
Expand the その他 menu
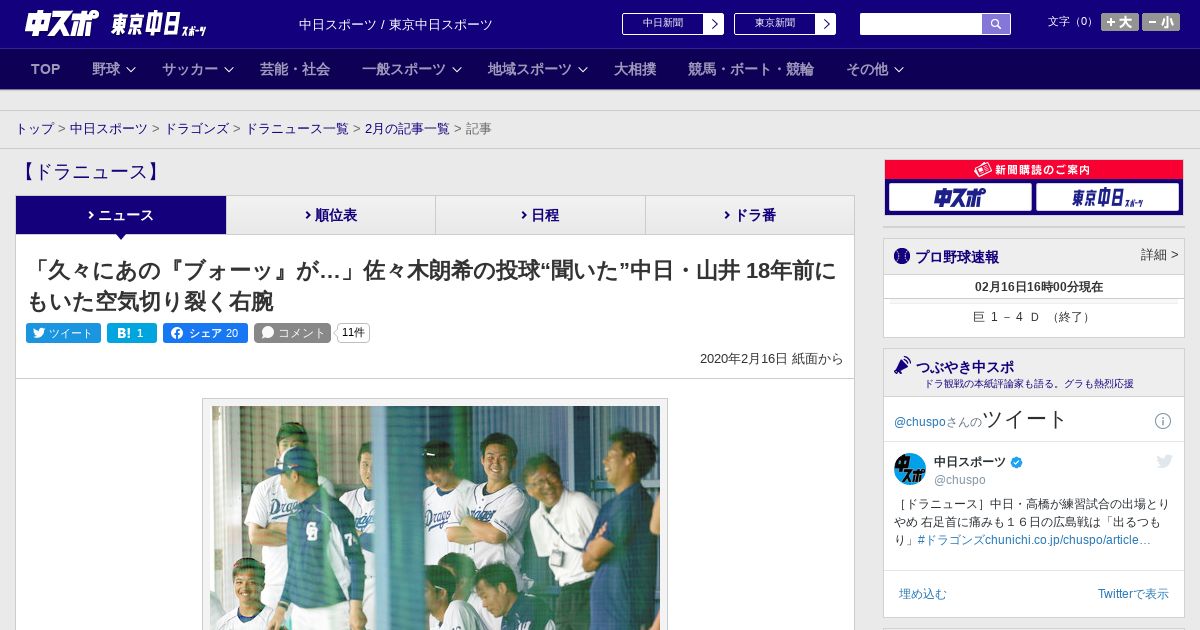tap(875, 69)
